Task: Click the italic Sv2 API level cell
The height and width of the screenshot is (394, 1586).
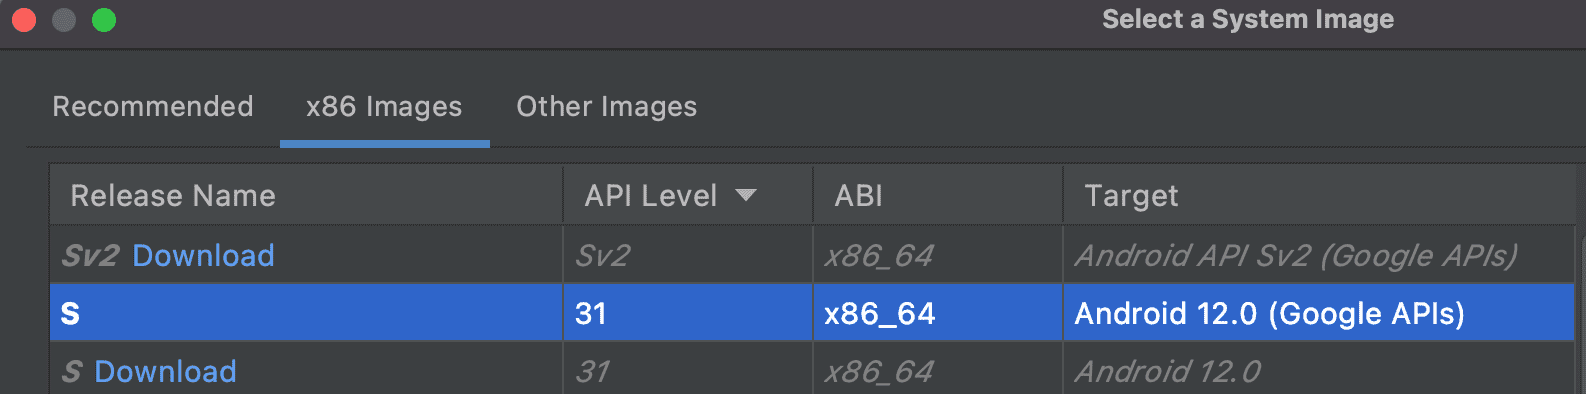Action: 602,255
